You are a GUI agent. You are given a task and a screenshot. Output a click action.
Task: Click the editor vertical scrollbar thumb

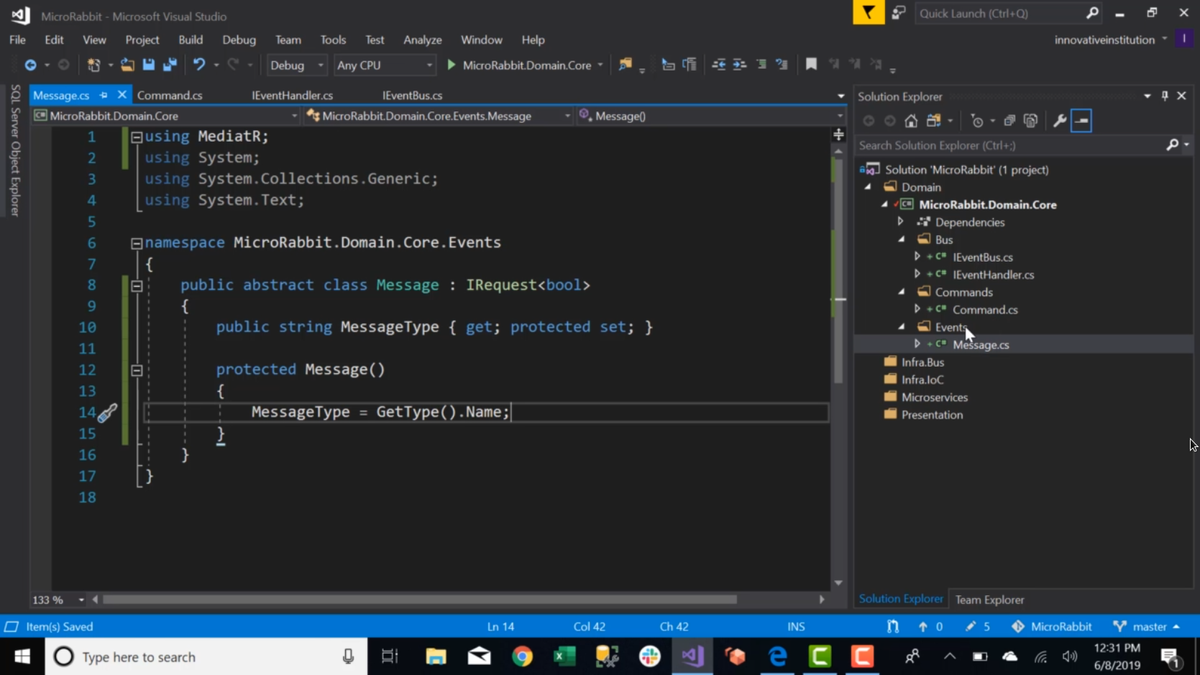coord(838,270)
